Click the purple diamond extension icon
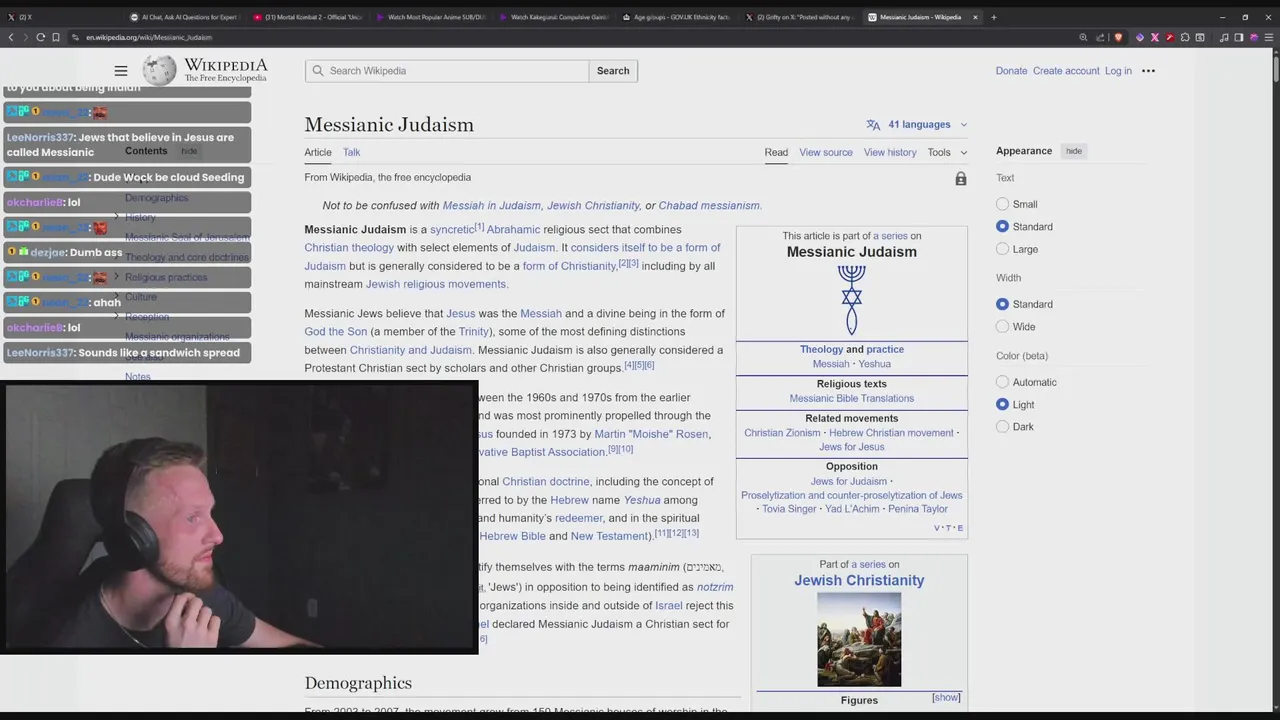This screenshot has width=1280, height=720. coord(1139,37)
